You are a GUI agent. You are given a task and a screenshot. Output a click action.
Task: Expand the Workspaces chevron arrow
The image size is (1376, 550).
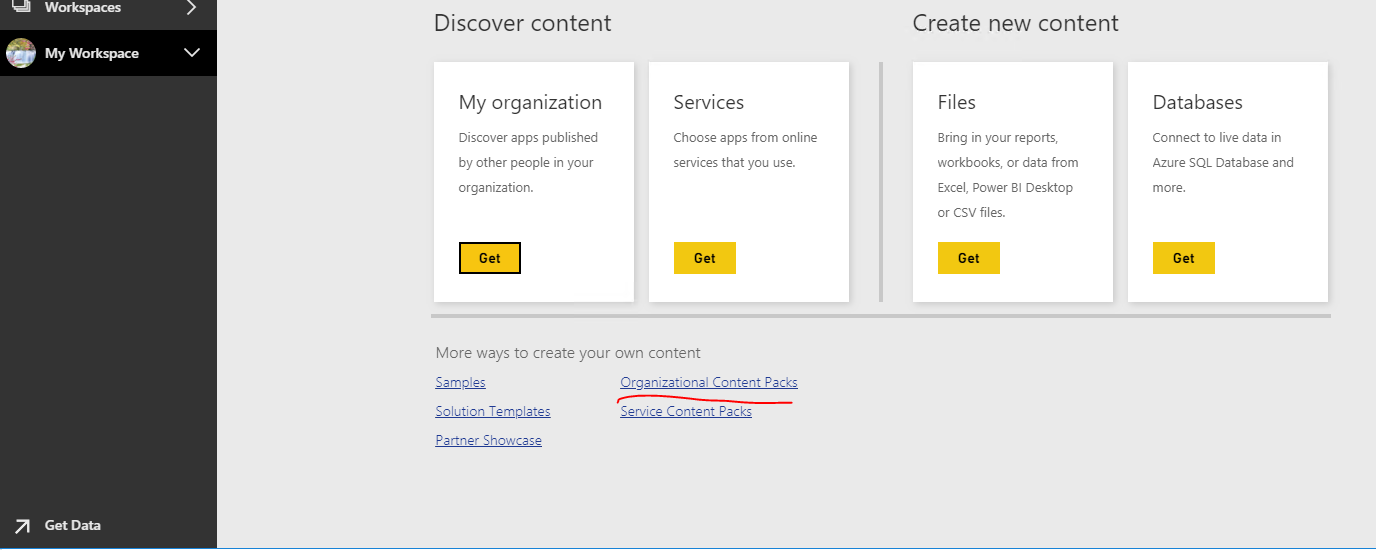[x=191, y=8]
